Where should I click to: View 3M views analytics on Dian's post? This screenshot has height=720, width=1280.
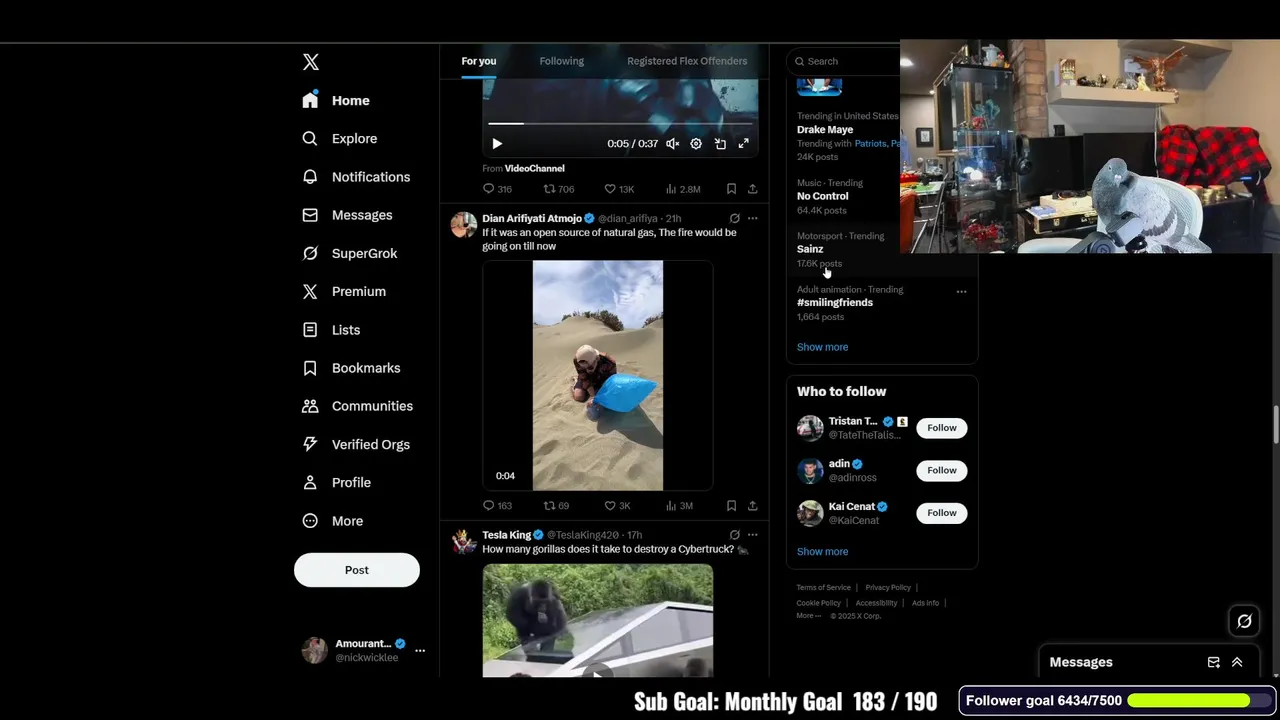[679, 506]
